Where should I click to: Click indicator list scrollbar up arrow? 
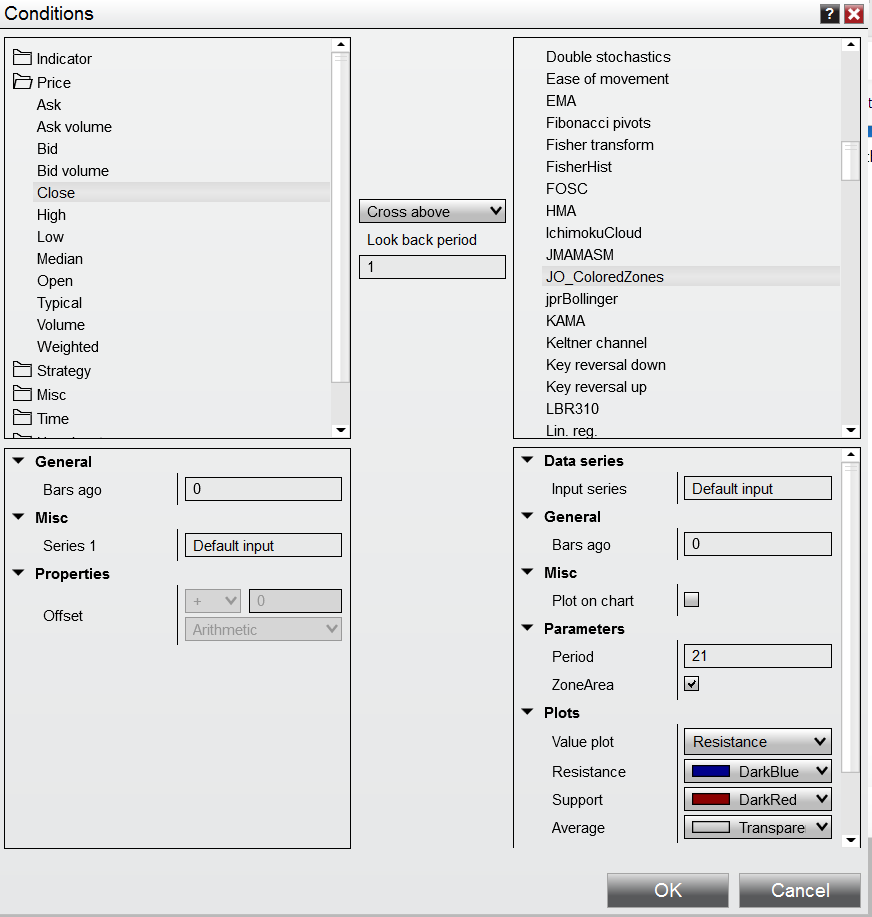point(850,44)
